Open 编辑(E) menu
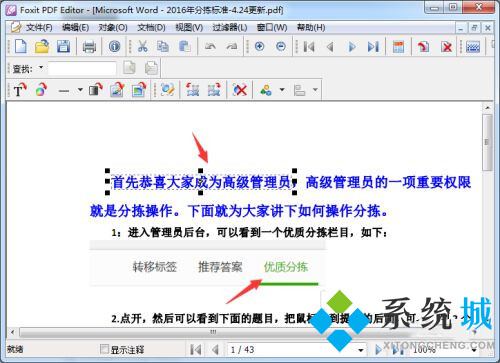This screenshot has width=500, height=363. point(75,27)
